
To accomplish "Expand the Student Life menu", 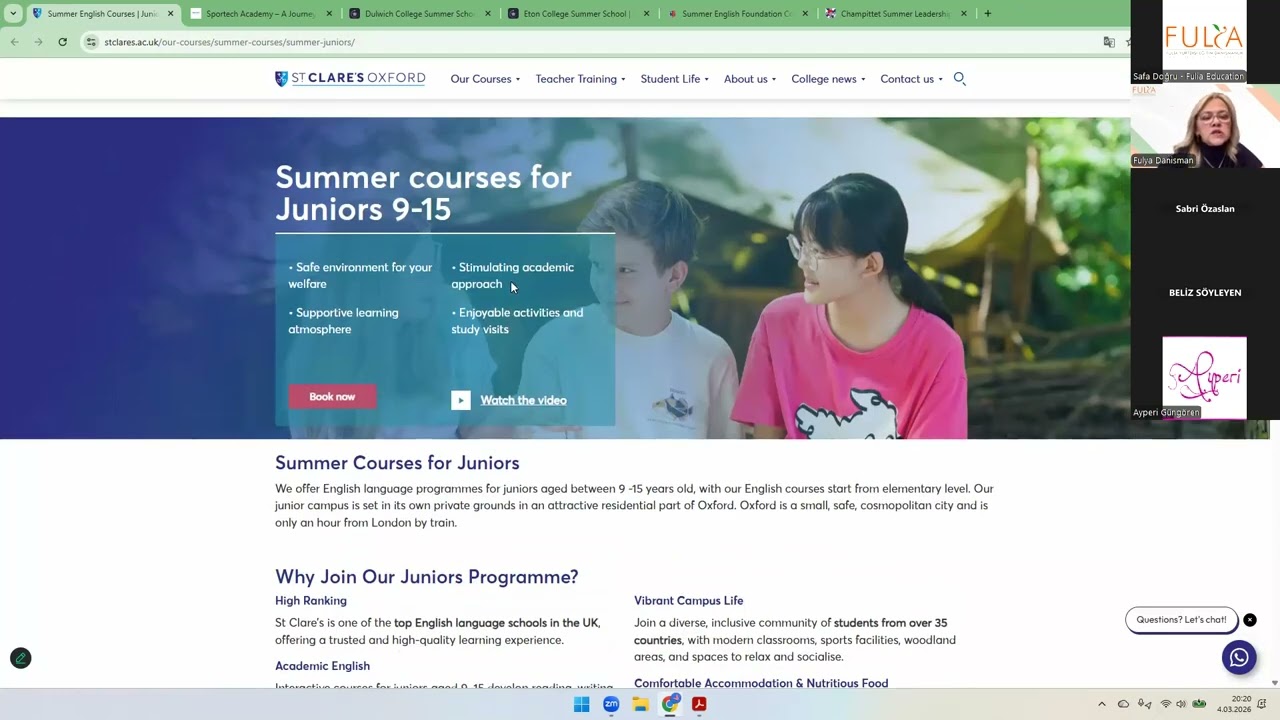I will 675,79.
